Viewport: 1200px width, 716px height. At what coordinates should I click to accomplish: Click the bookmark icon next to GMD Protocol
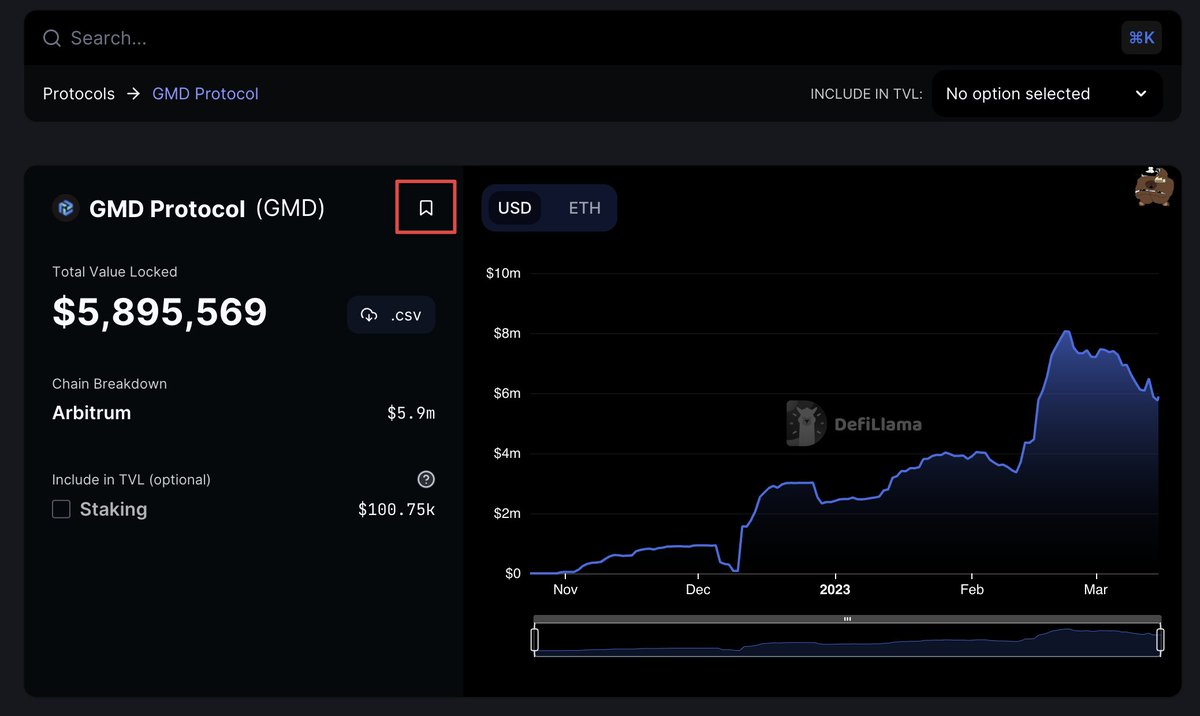tap(426, 207)
